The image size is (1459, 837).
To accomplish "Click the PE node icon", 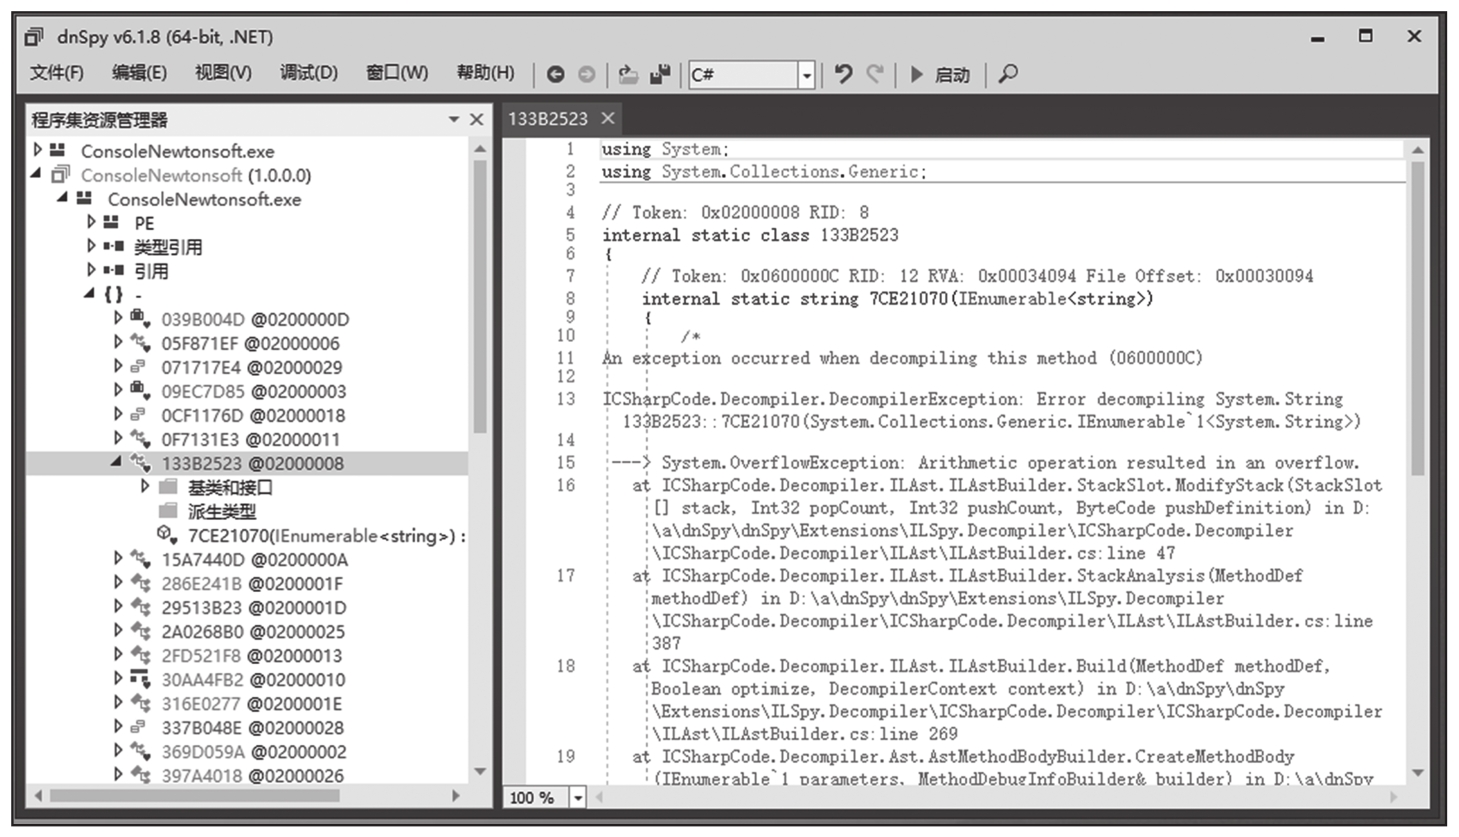I will (112, 222).
